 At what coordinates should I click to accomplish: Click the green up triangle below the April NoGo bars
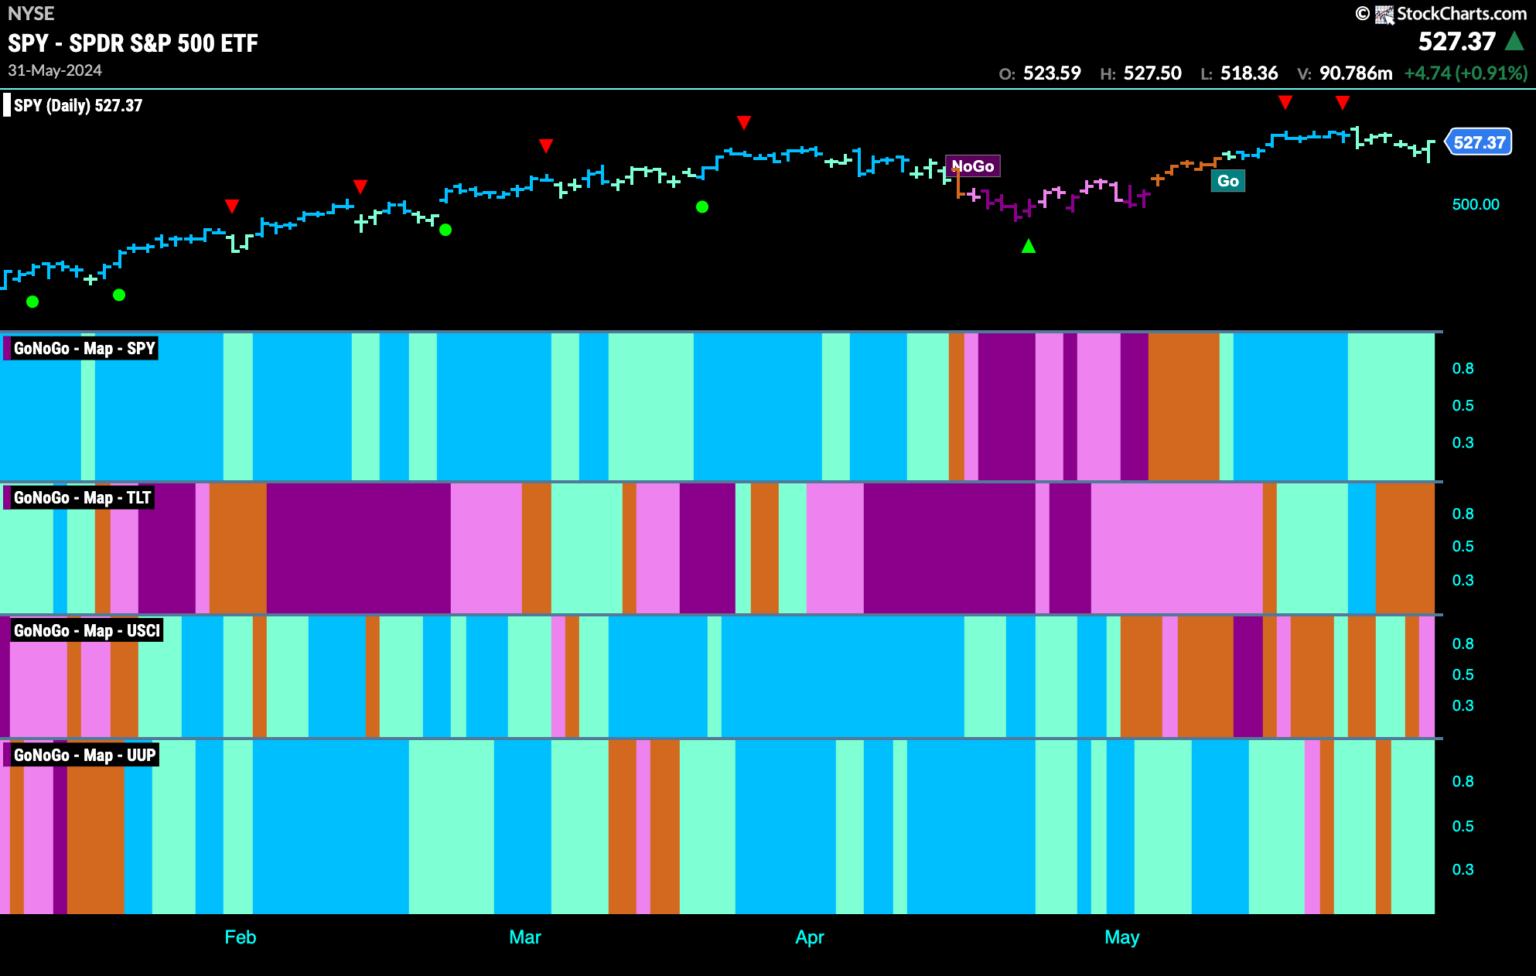(1028, 246)
